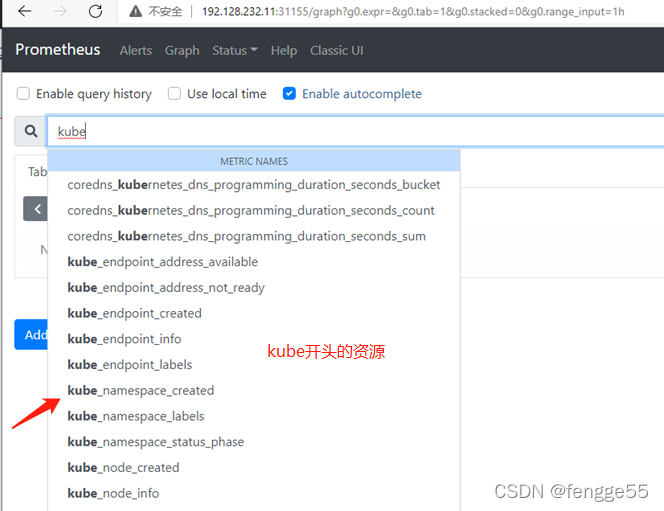664x511 pixels.
Task: Enable query history checkbox
Action: pos(23,94)
